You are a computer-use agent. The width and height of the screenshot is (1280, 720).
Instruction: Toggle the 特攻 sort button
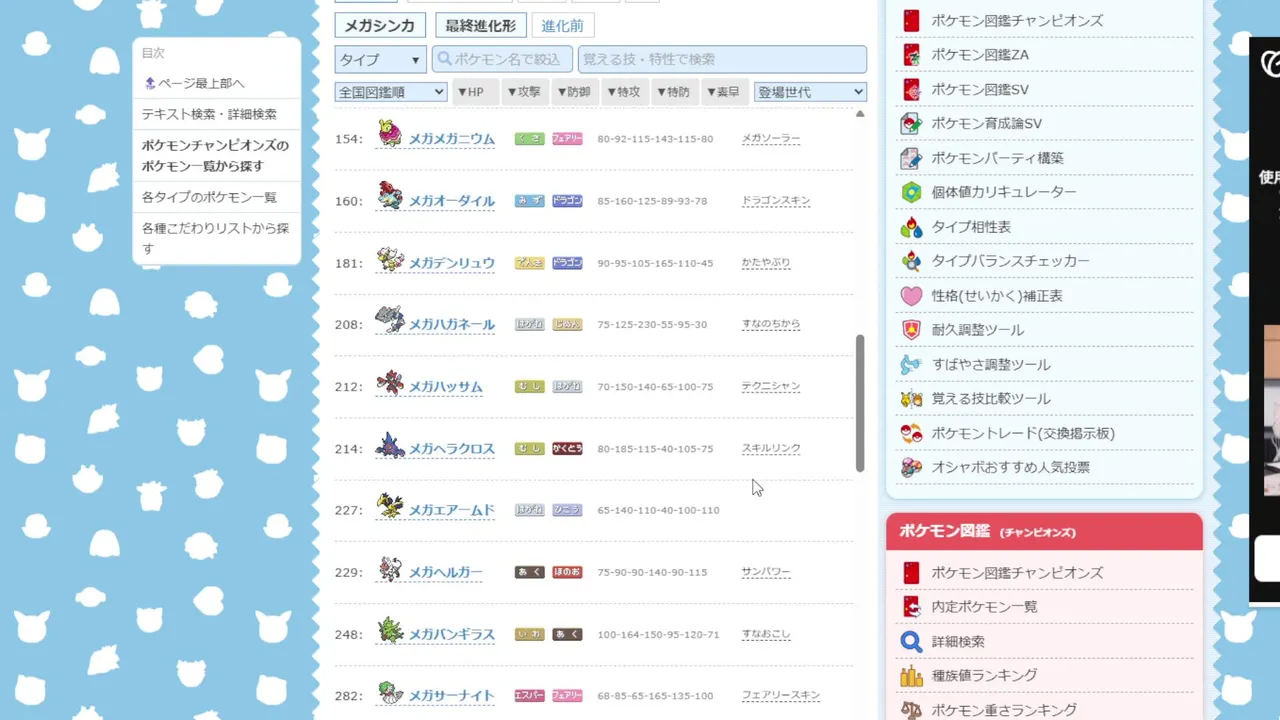(x=624, y=92)
